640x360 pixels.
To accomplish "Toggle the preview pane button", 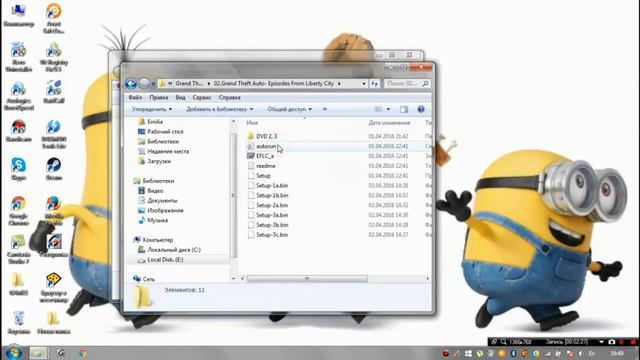I will click(x=404, y=109).
